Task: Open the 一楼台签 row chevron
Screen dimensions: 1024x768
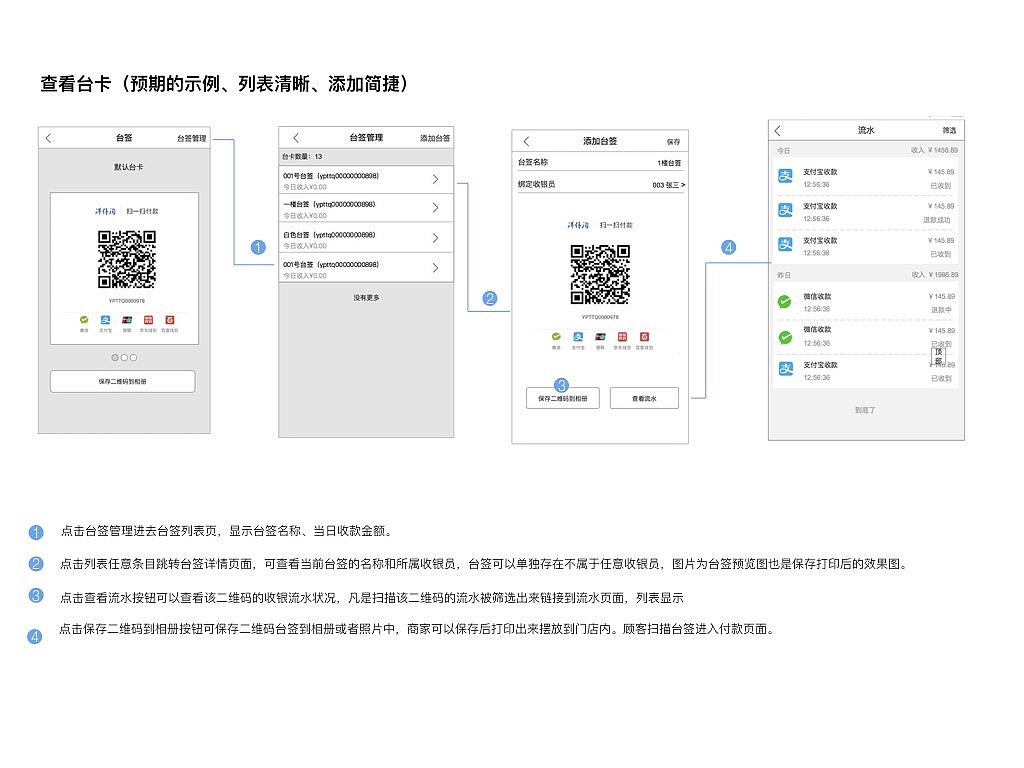Action: (436, 208)
